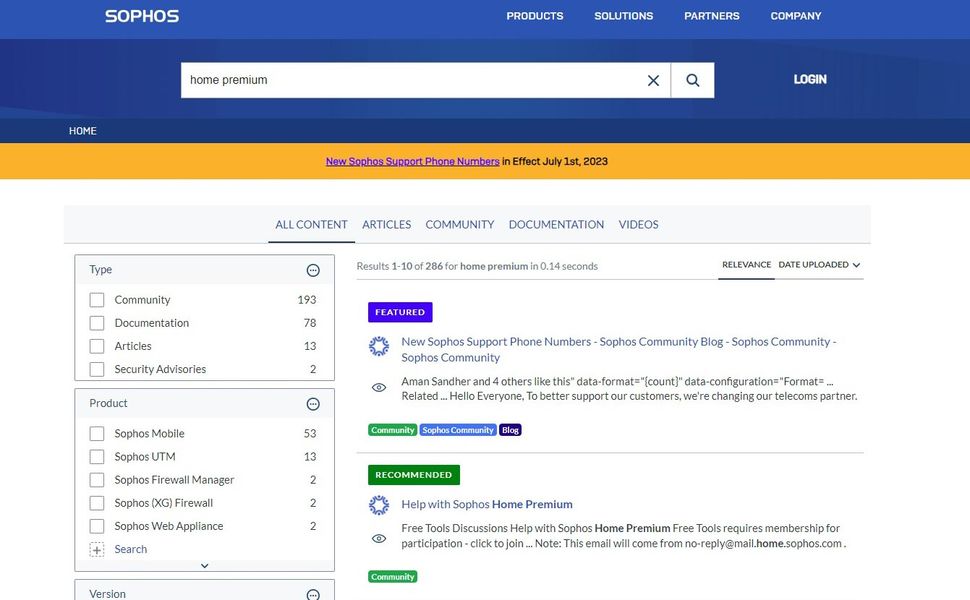Image resolution: width=970 pixels, height=600 pixels.
Task: Click the eye icon on the Home Premium result
Action: (378, 538)
